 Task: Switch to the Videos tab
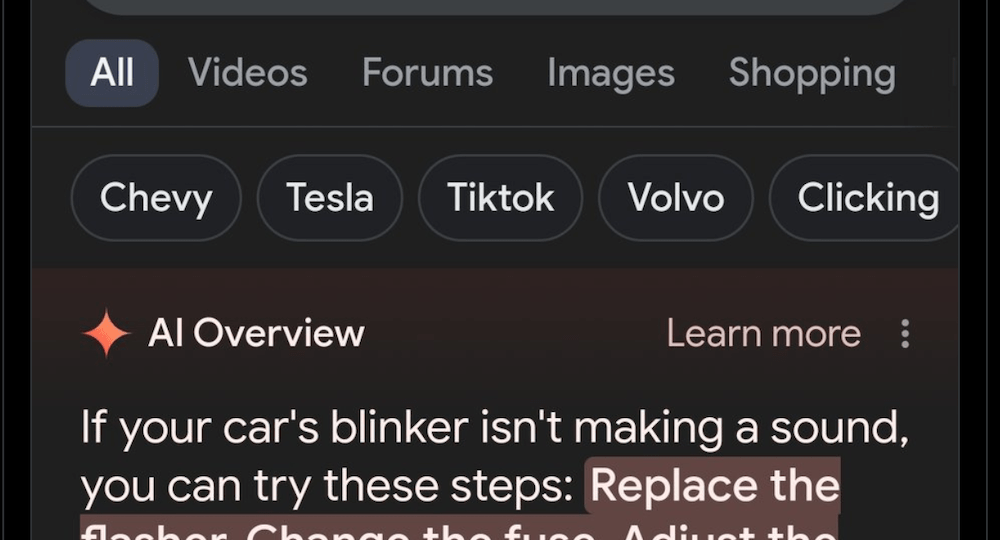pyautogui.click(x=247, y=73)
